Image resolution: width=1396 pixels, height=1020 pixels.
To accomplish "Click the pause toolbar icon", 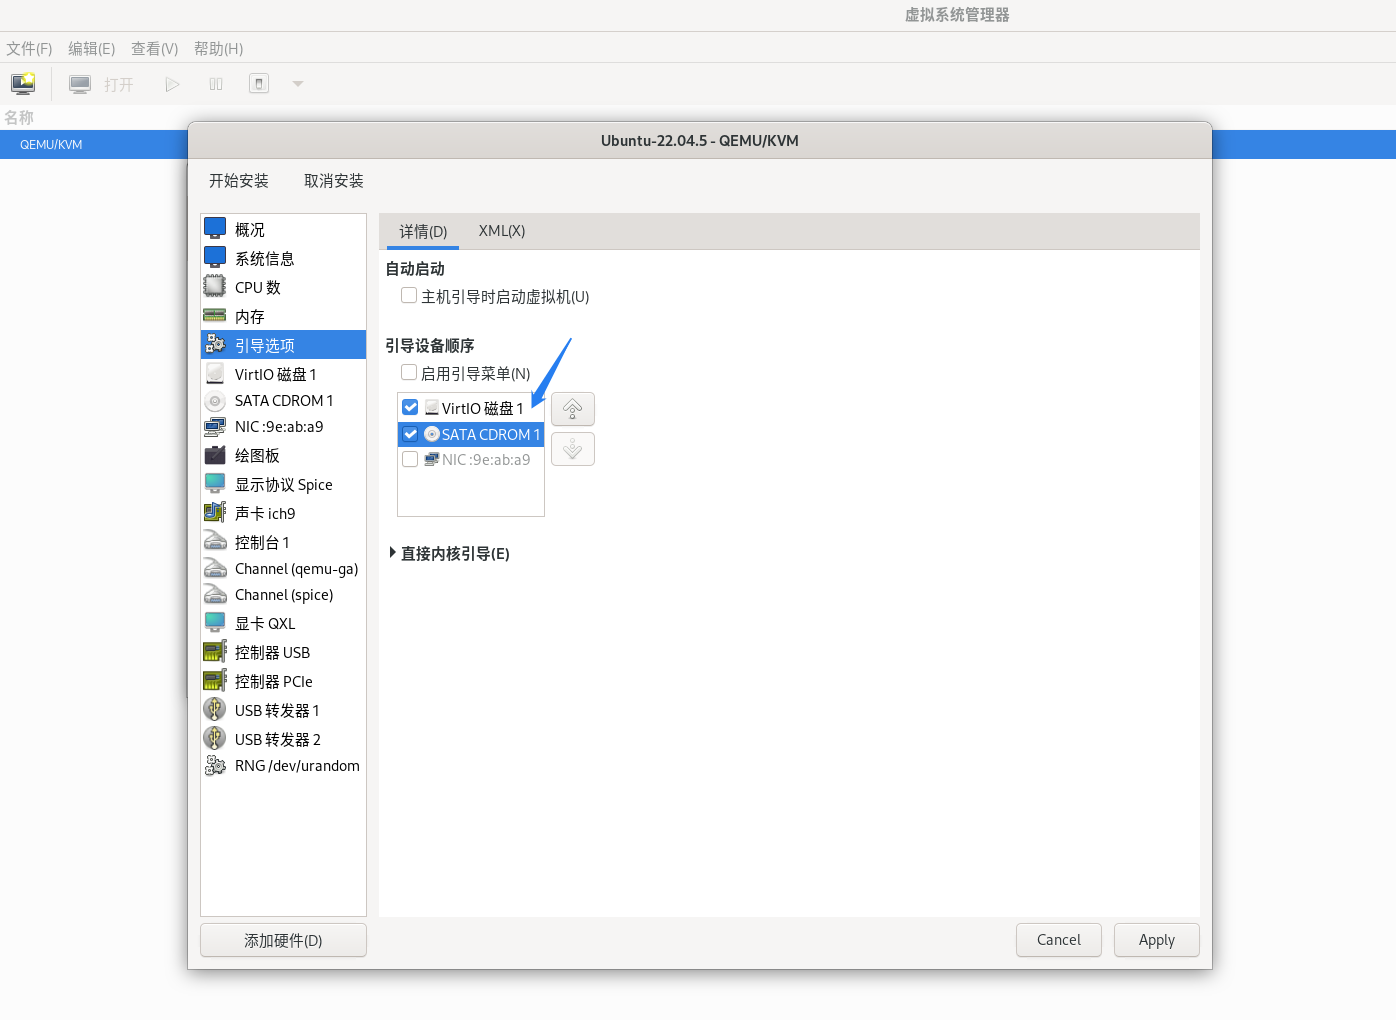I will click(x=216, y=84).
